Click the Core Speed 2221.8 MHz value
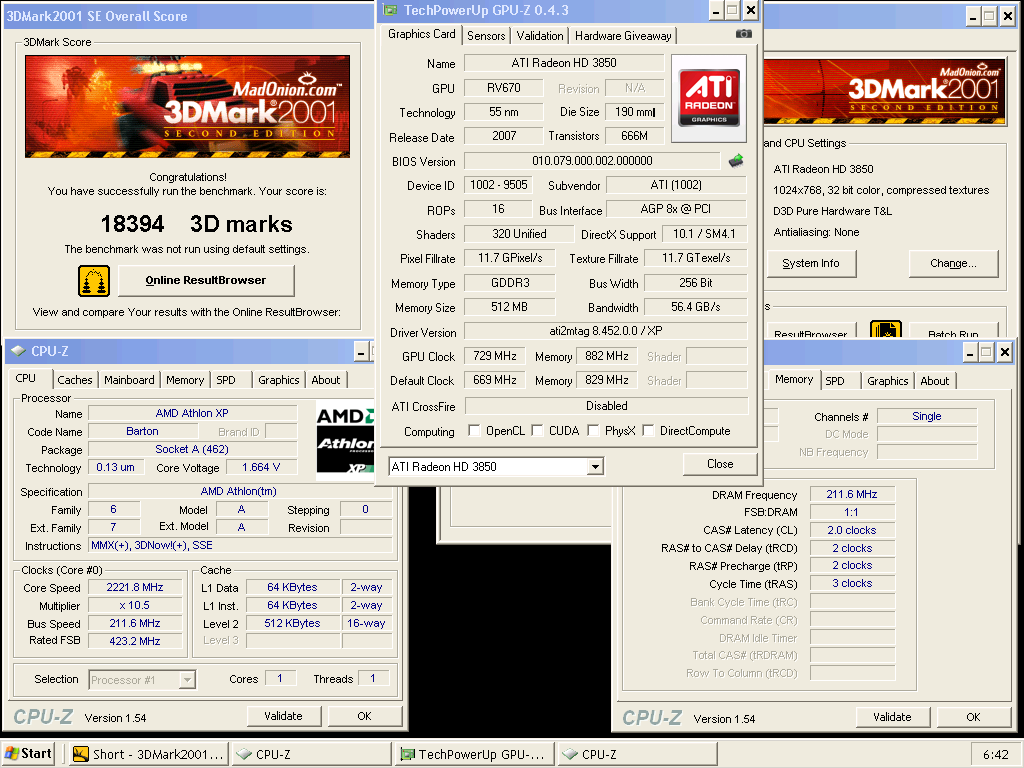 point(135,588)
